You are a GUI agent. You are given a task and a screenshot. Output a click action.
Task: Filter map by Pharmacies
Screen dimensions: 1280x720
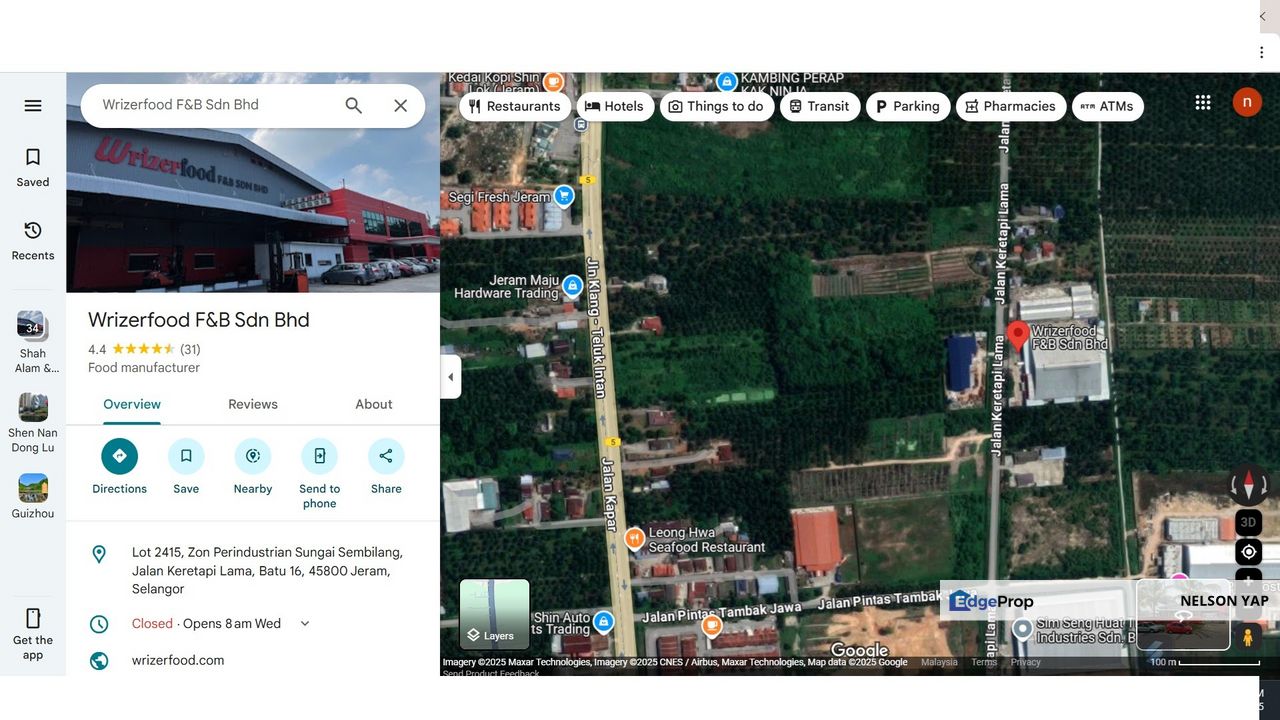[1011, 106]
